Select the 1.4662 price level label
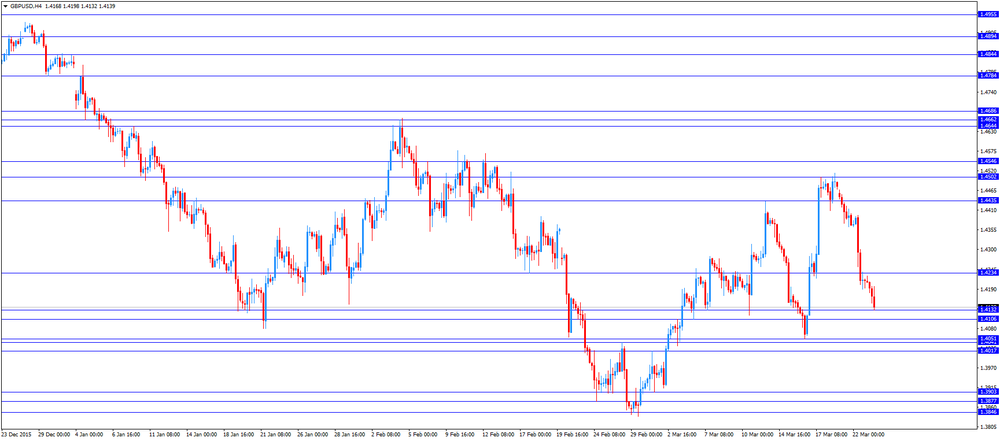The width and height of the screenshot is (1000, 441). click(987, 119)
